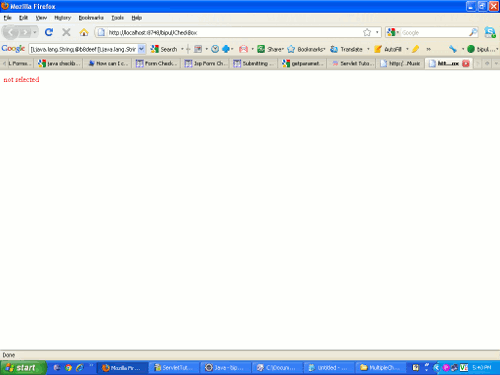
Task: Reload the page with the refresh icon
Action: click(x=49, y=32)
